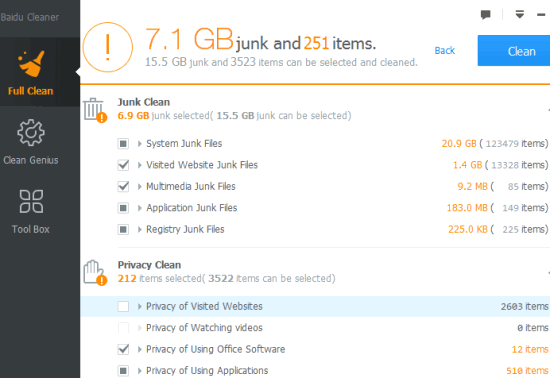
Task: Click the Privacy Clean hand icon
Action: pyautogui.click(x=95, y=272)
